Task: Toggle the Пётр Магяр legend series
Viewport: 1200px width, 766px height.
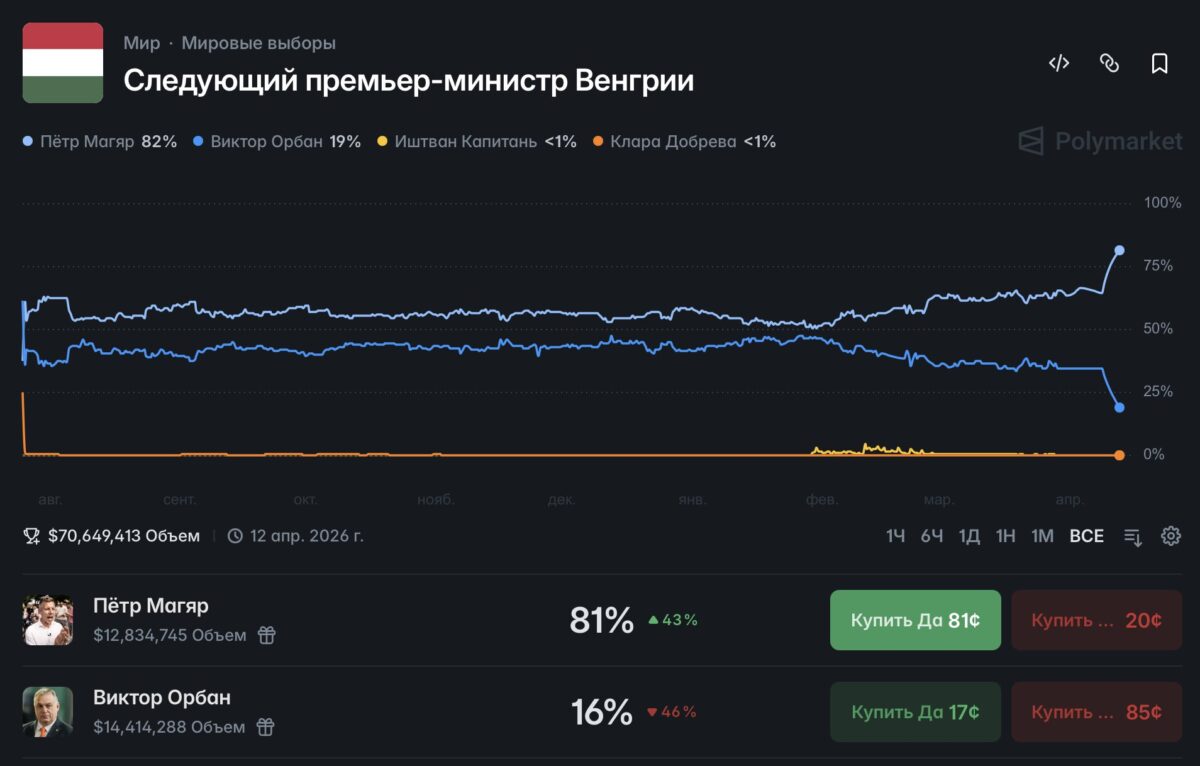Action: click(99, 142)
